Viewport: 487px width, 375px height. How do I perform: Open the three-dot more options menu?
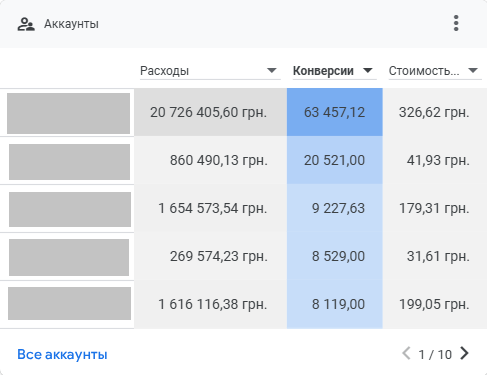click(456, 23)
